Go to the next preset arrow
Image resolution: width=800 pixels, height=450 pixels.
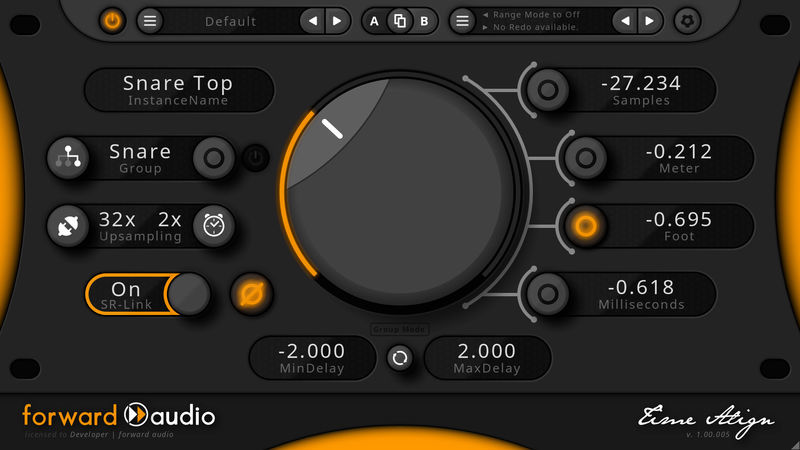(337, 21)
